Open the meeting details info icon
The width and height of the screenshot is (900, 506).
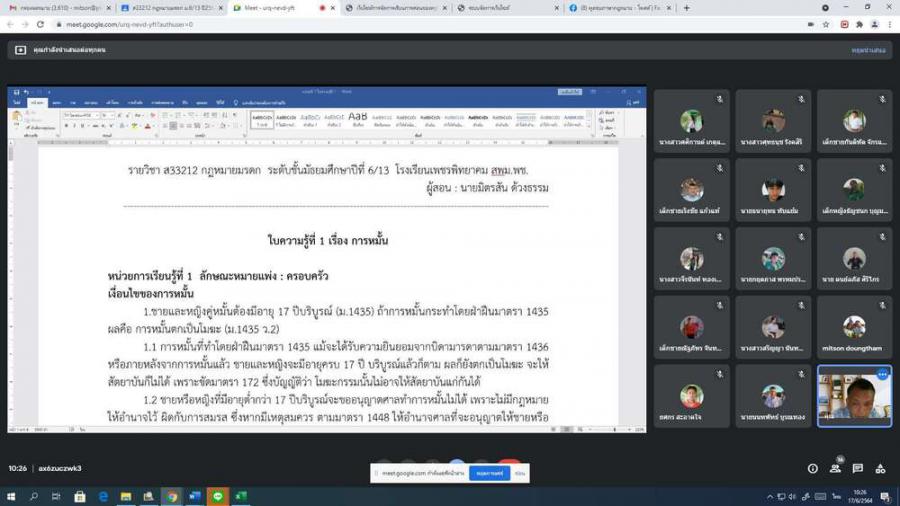(812, 468)
